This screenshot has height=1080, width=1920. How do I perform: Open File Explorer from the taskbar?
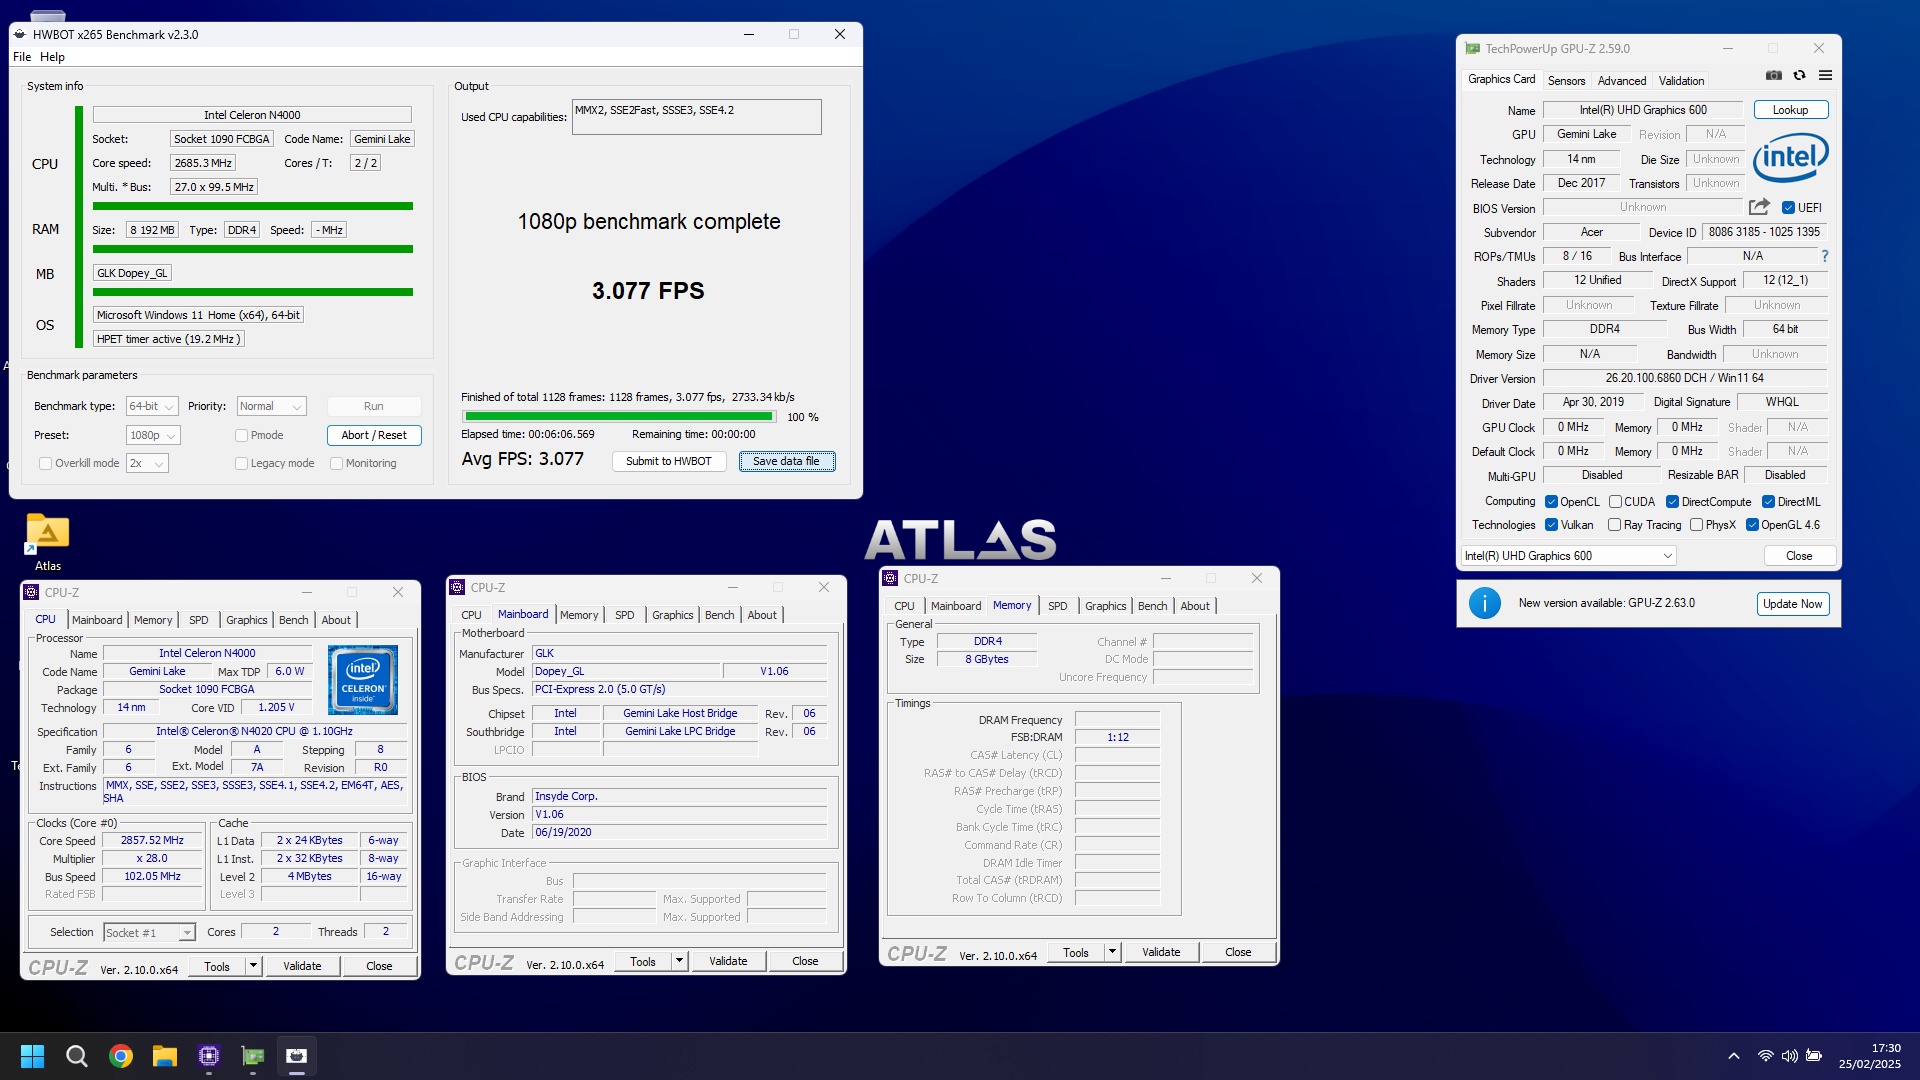click(165, 1056)
